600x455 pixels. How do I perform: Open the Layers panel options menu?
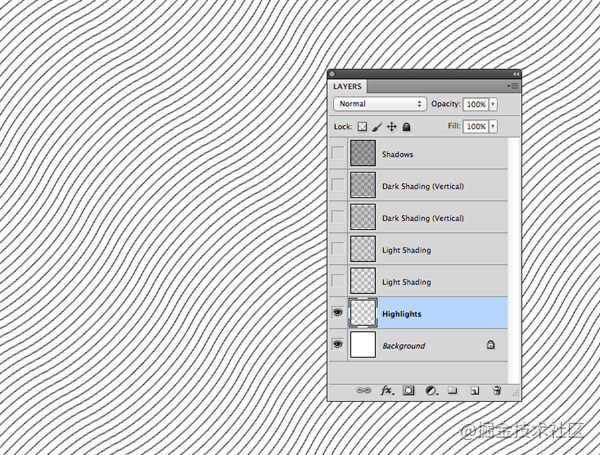(x=513, y=86)
